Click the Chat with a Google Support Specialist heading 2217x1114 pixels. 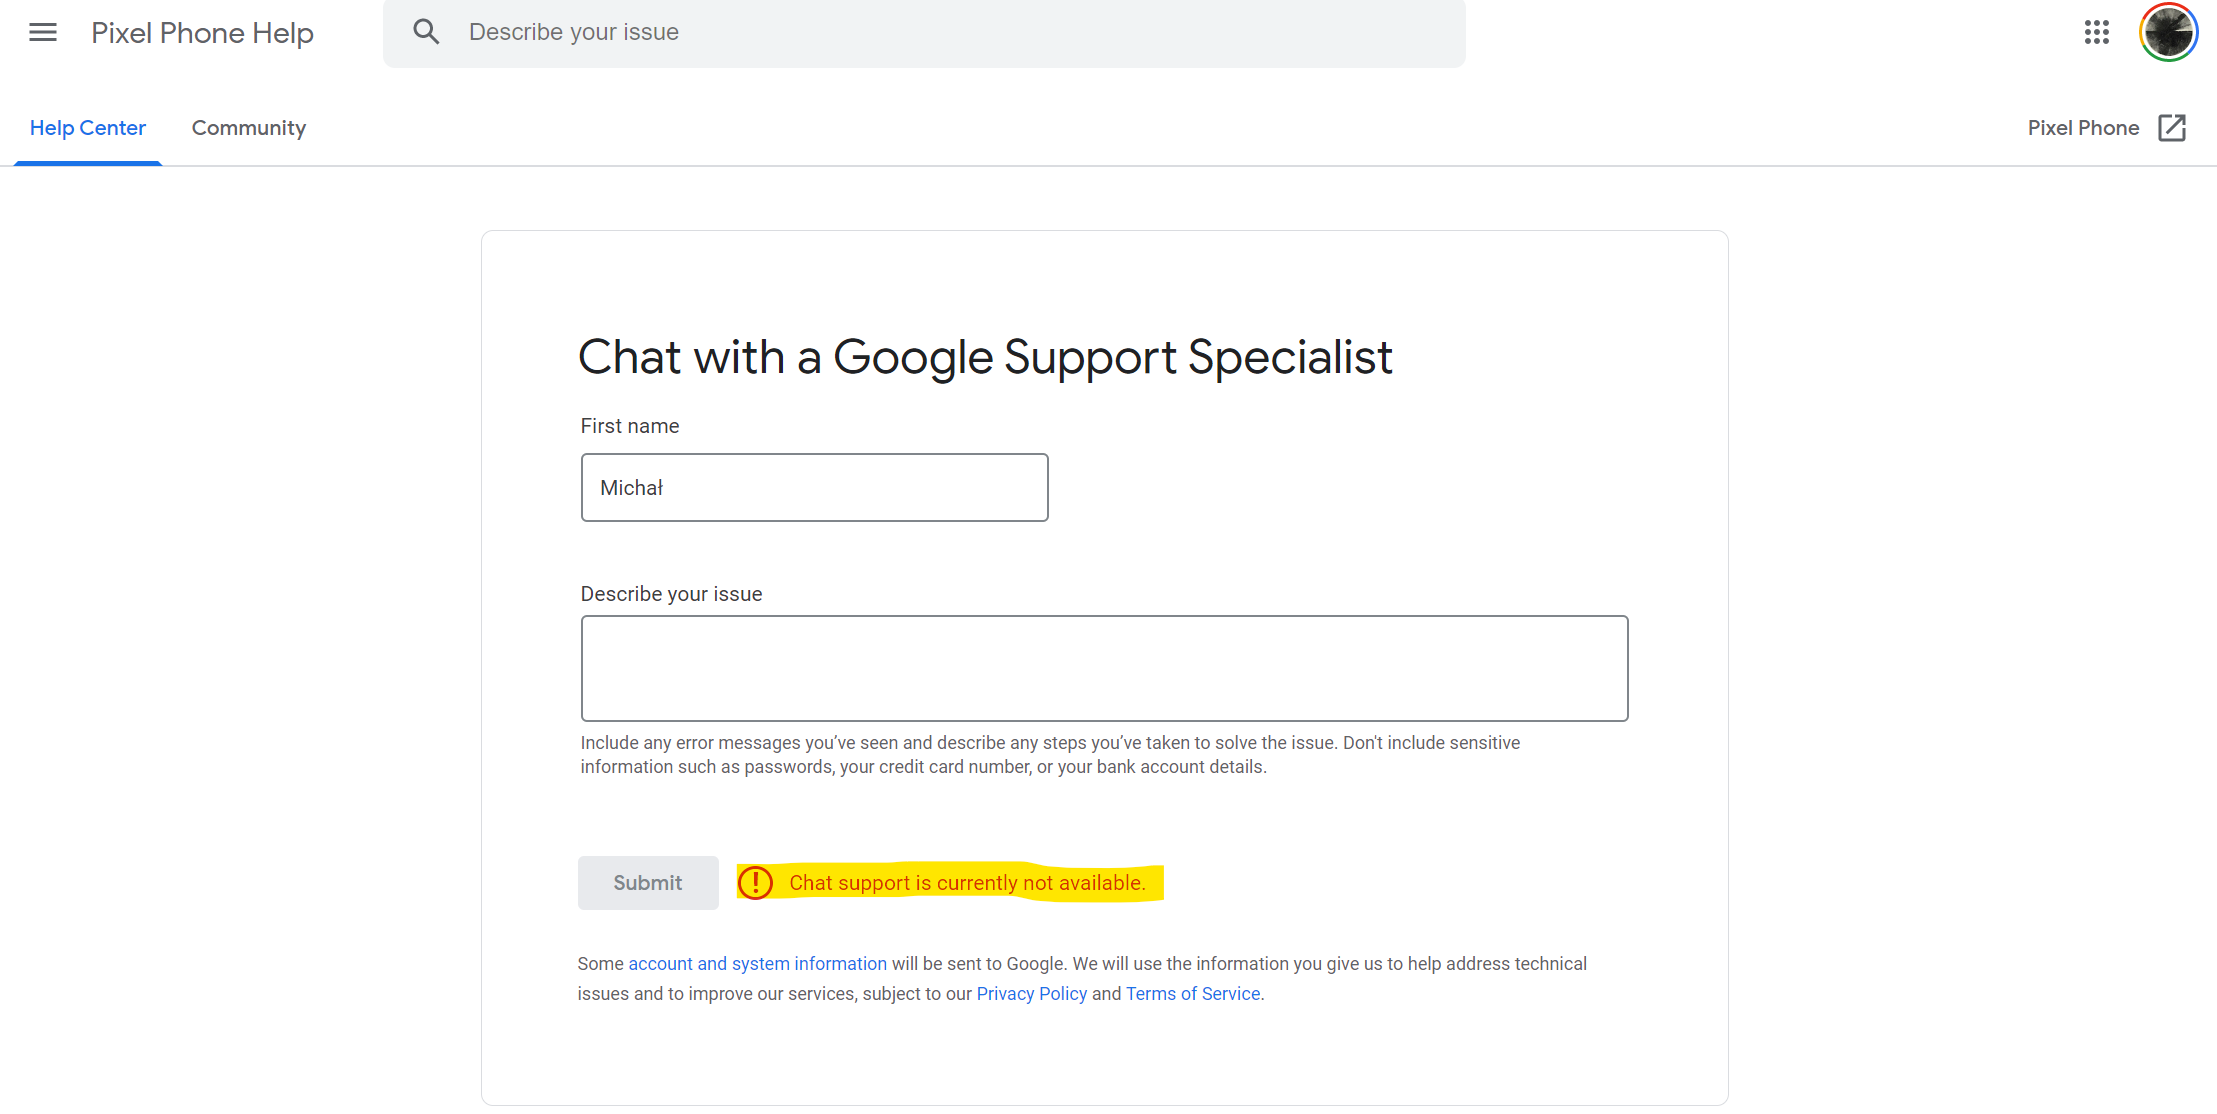985,357
